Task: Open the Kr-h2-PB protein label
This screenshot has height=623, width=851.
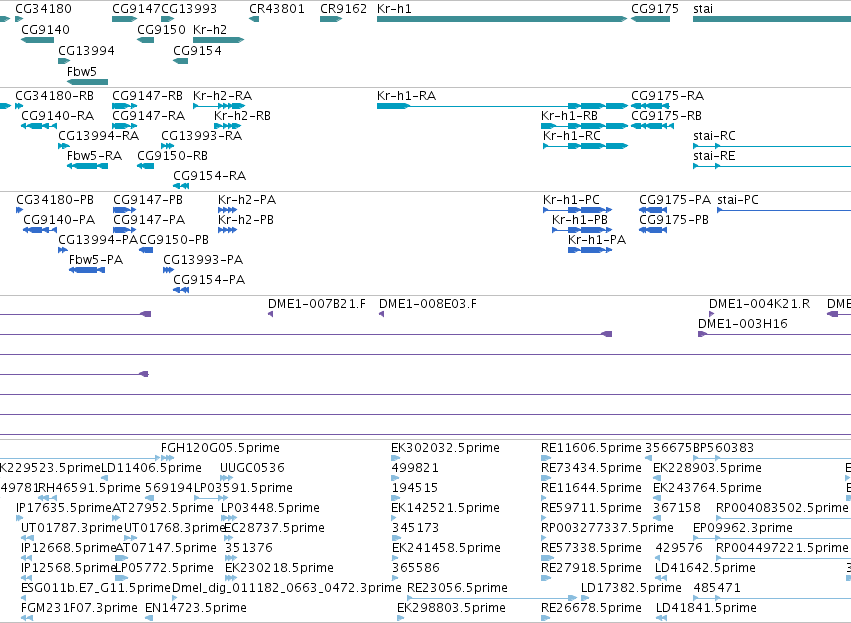Action: (x=246, y=220)
